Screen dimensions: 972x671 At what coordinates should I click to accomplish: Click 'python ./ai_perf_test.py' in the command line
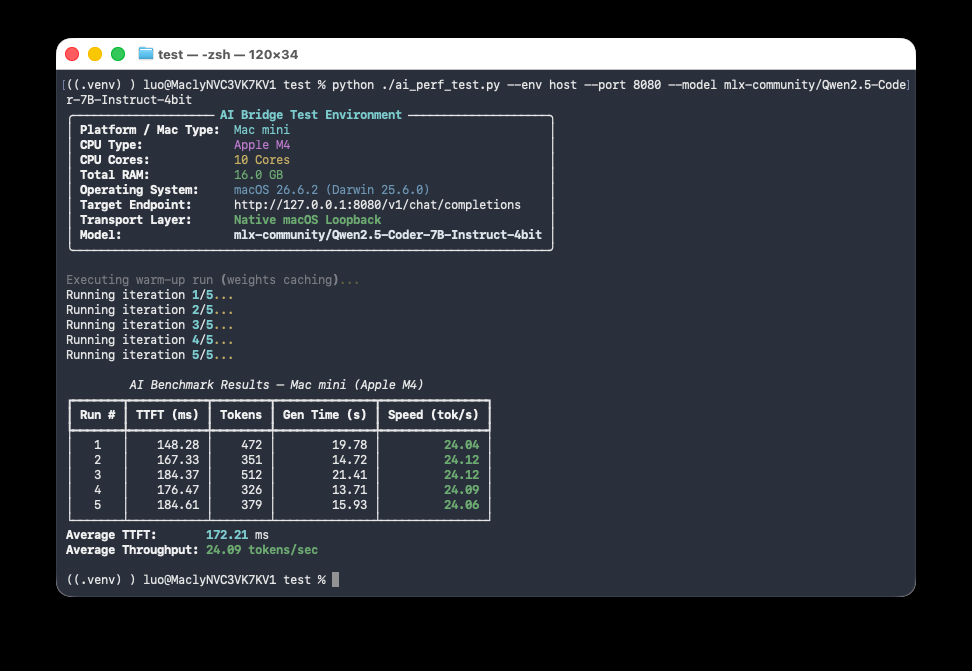coord(415,85)
